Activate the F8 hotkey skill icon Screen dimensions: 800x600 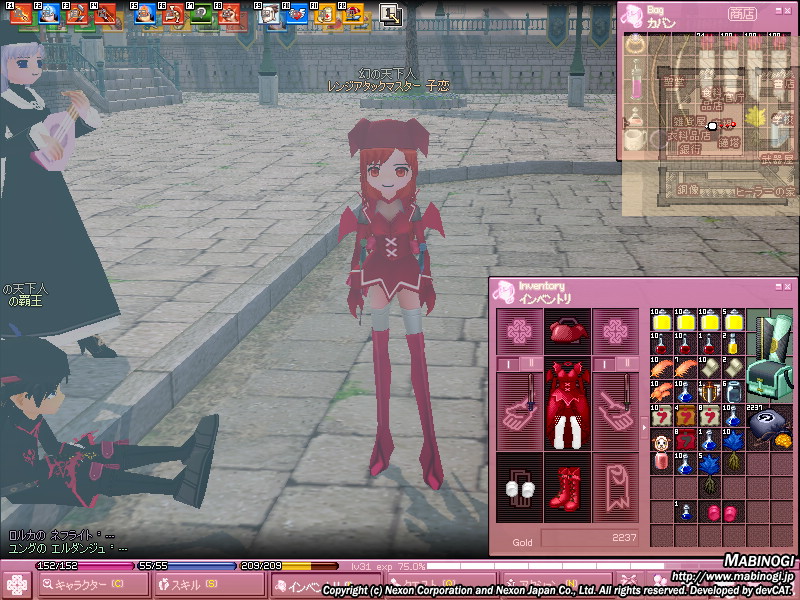pos(229,14)
